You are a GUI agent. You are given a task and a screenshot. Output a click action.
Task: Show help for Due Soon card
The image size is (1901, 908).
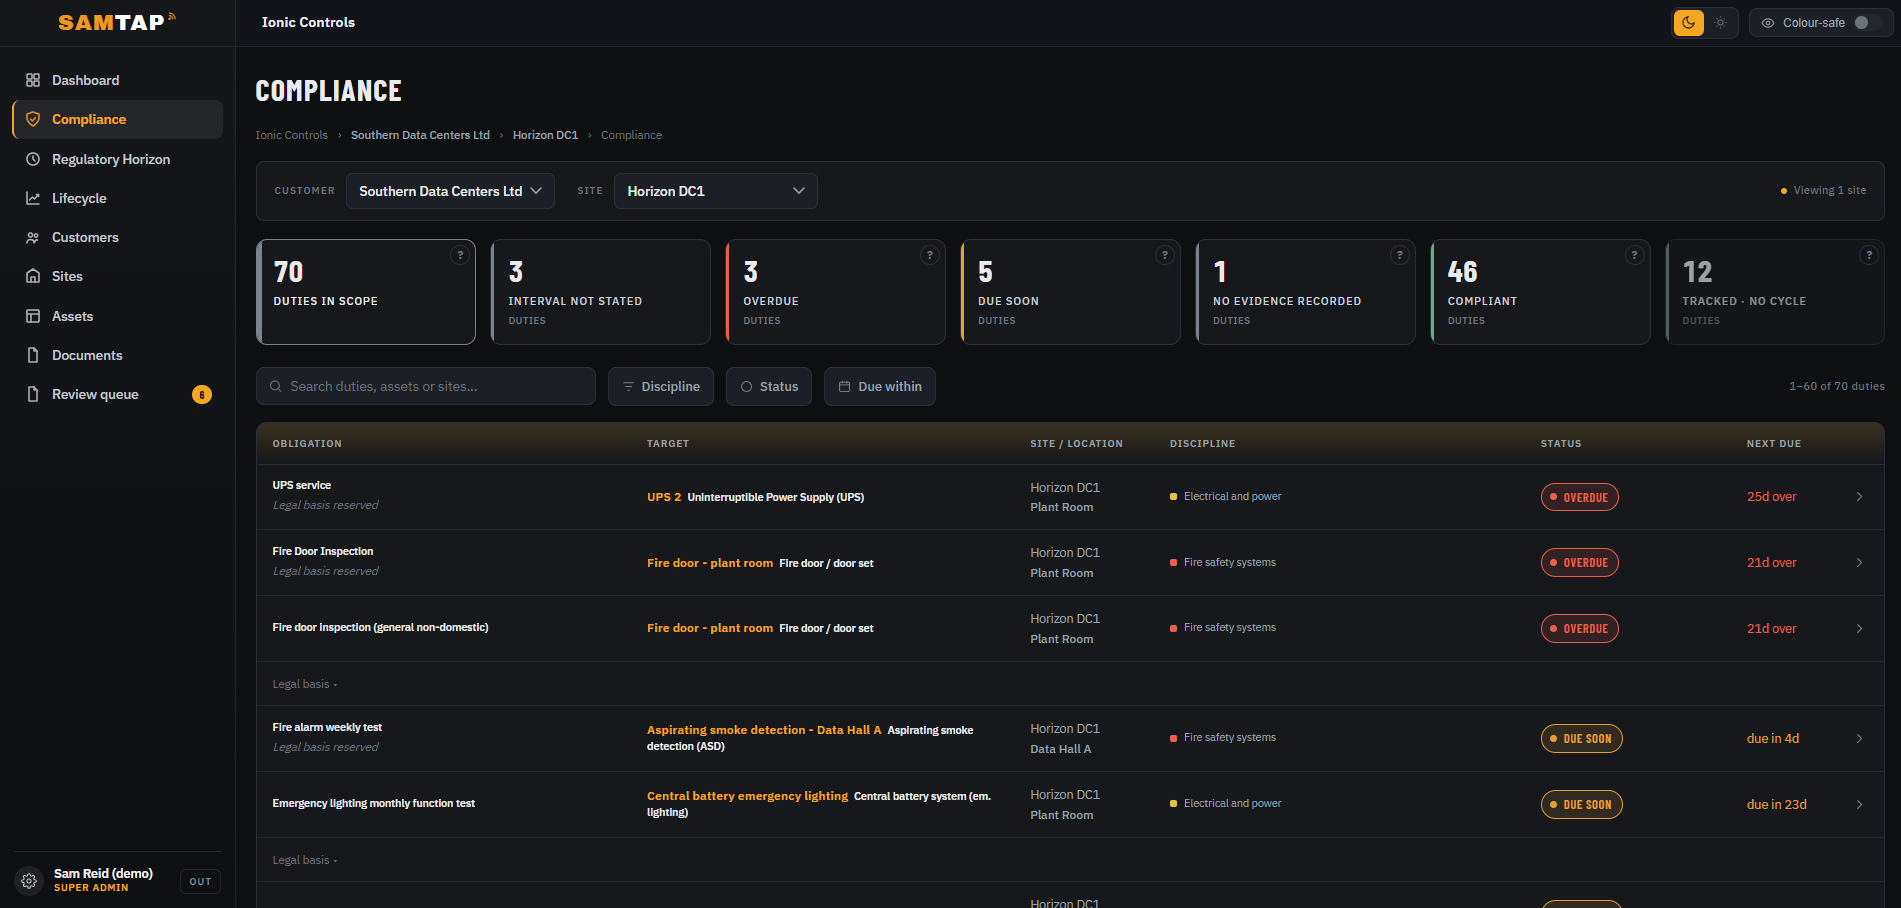coord(1164,255)
